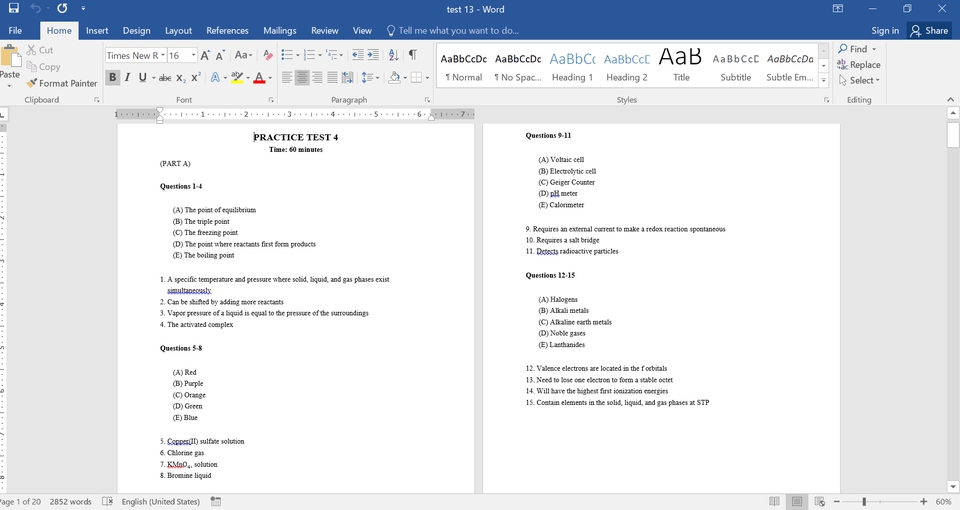This screenshot has height=510, width=960.
Task: Copy the selection to clipboard
Action: pyautogui.click(x=43, y=67)
